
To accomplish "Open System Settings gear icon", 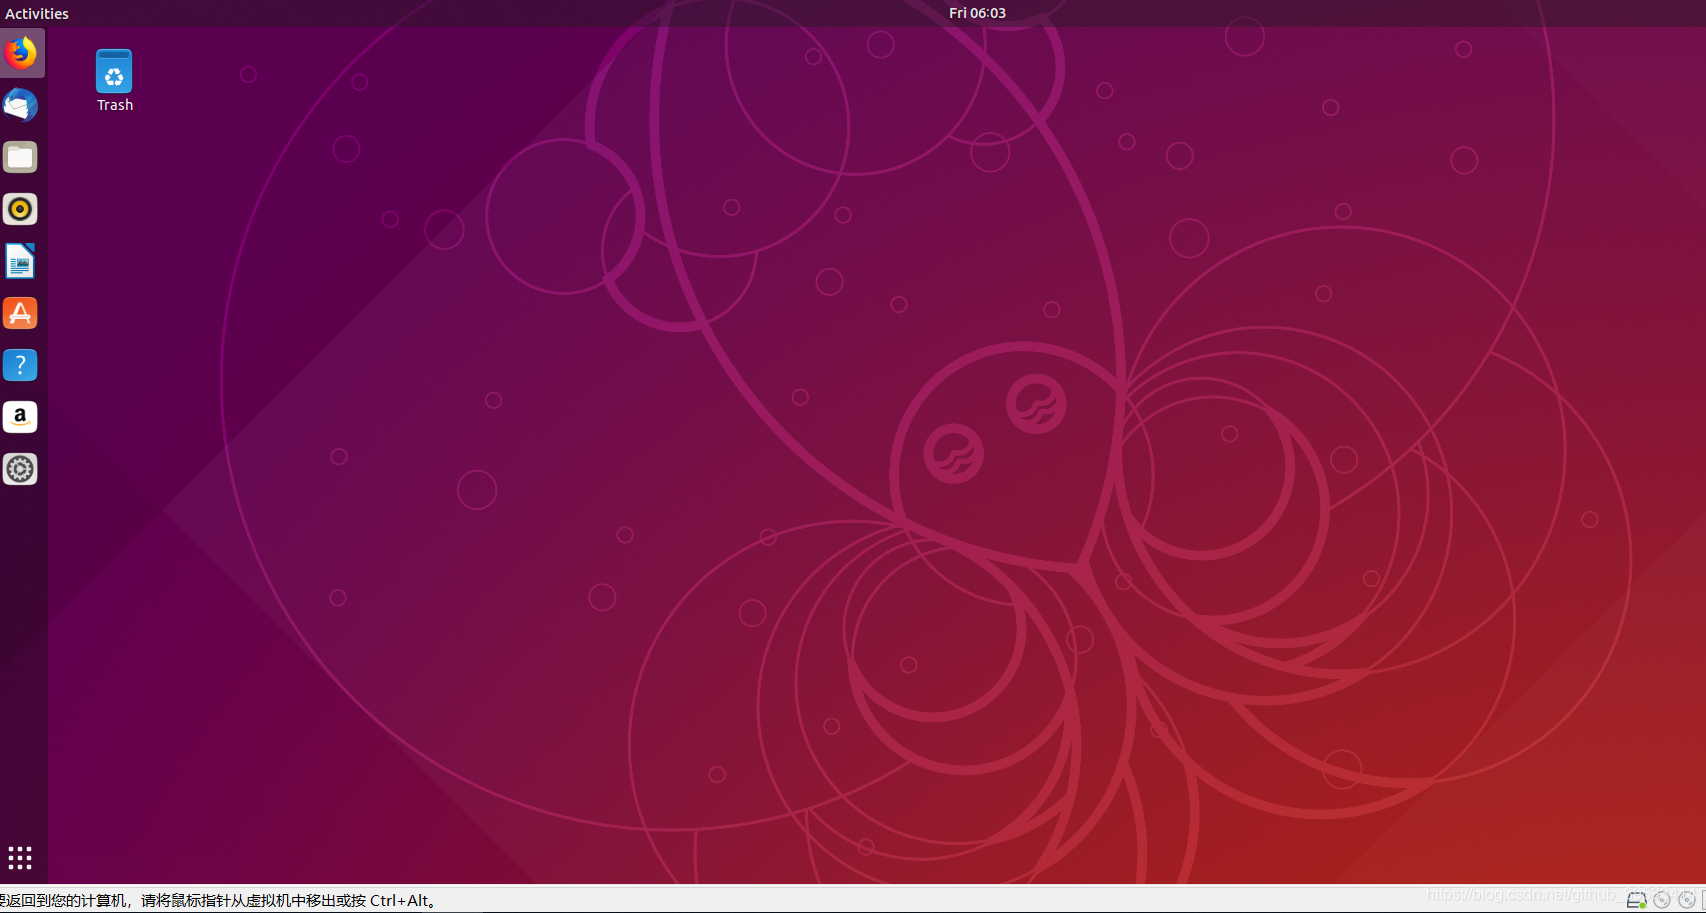I will coord(20,469).
